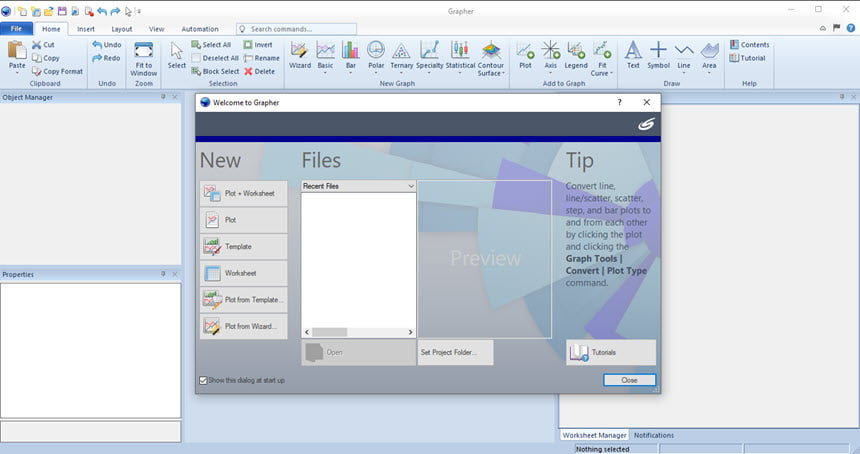860x454 pixels.
Task: Click the new Template button
Action: (x=244, y=247)
